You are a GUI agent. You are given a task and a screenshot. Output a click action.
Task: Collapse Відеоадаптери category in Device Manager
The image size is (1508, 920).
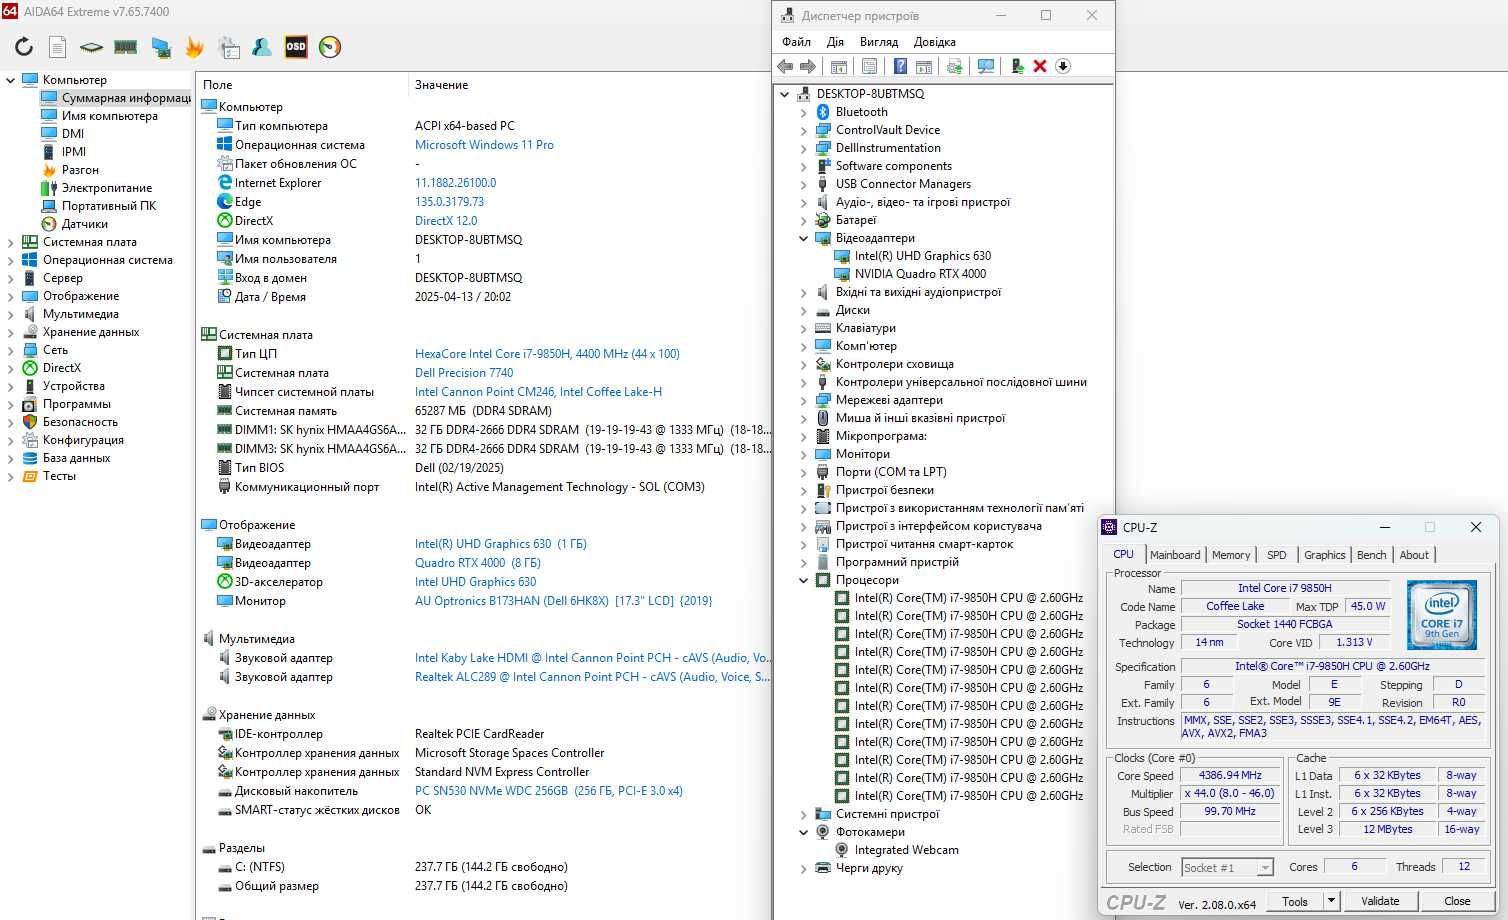[x=803, y=238]
